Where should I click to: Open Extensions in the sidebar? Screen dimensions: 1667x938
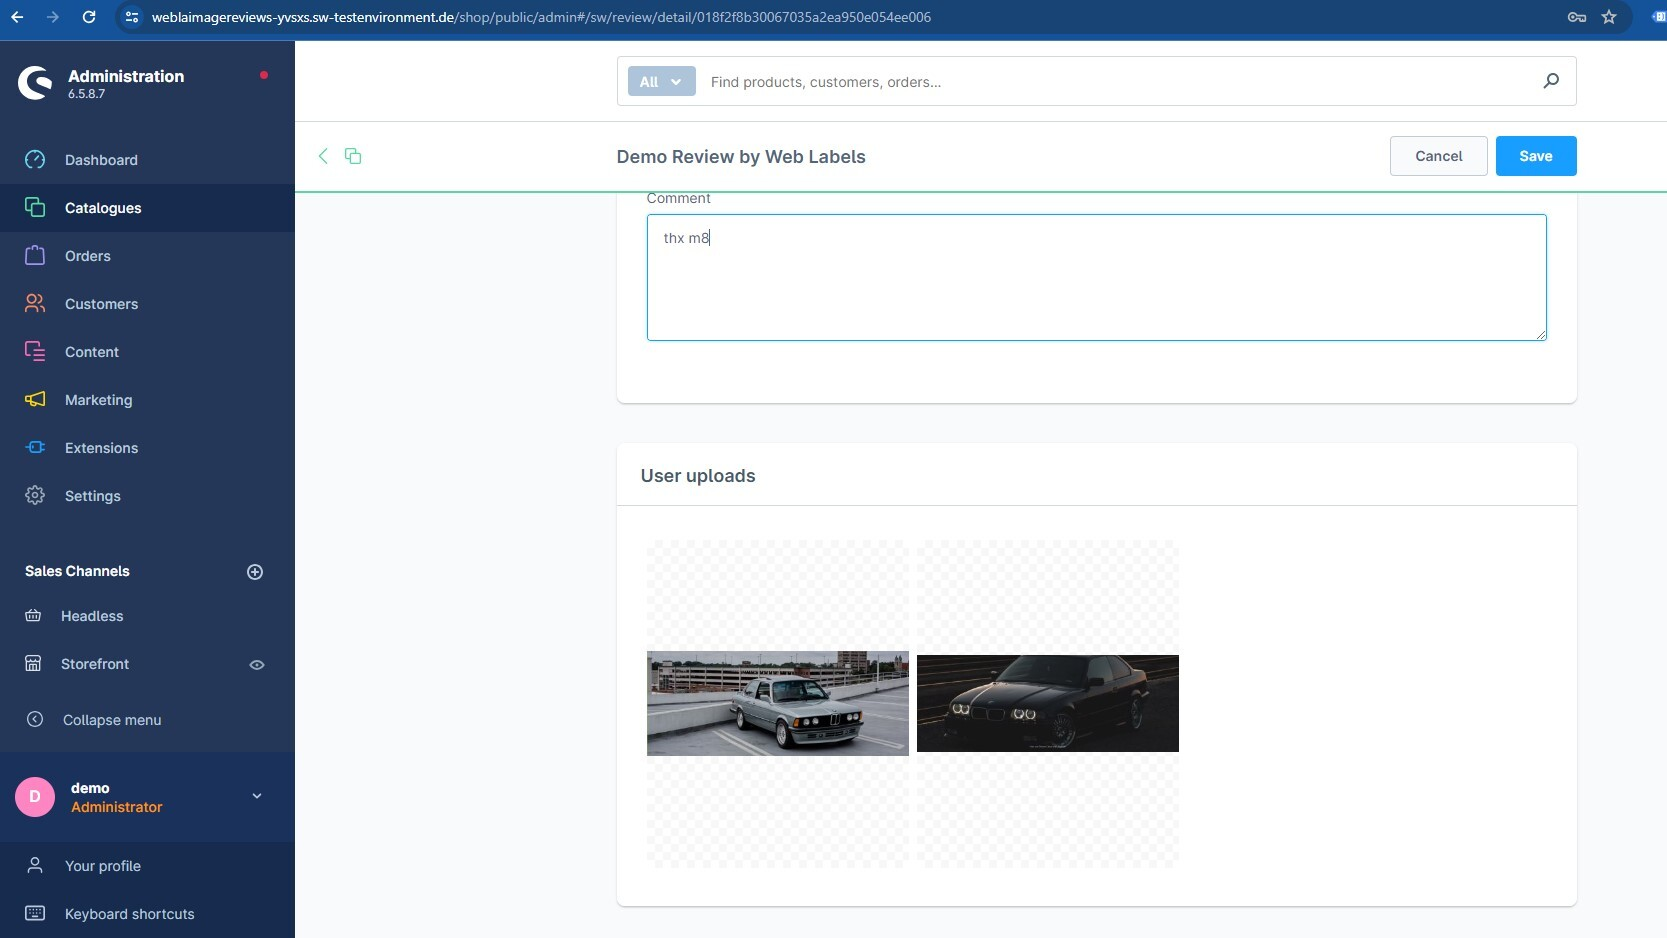[101, 448]
